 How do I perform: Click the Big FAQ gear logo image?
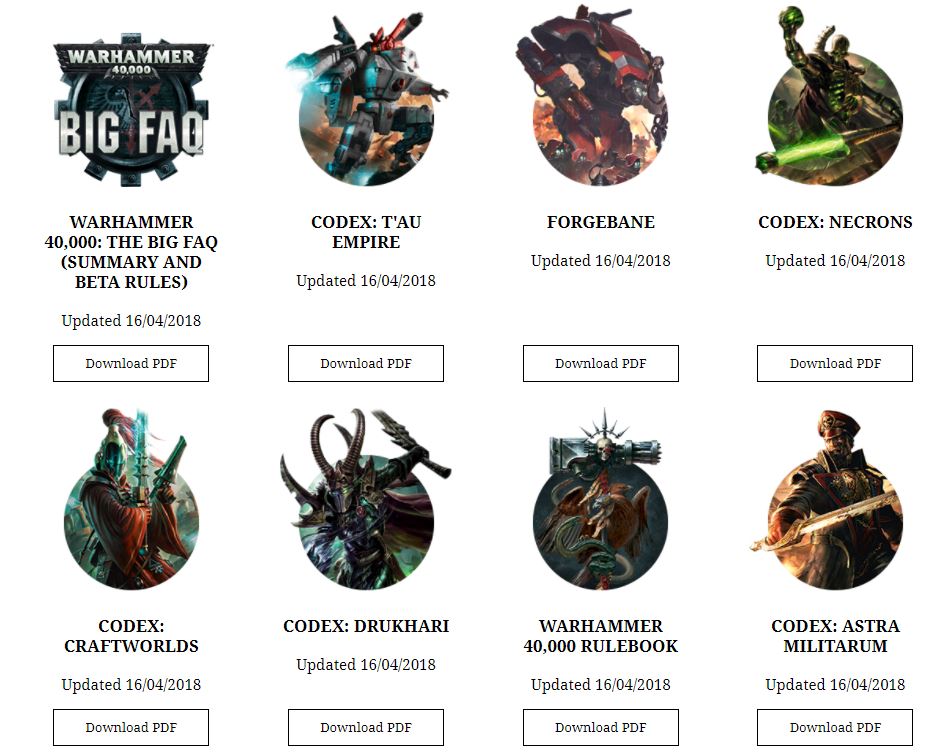(131, 108)
